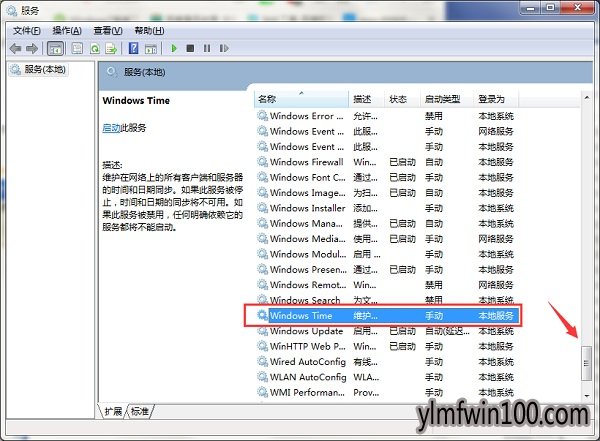Open the 文件(F) menu

click(26, 31)
